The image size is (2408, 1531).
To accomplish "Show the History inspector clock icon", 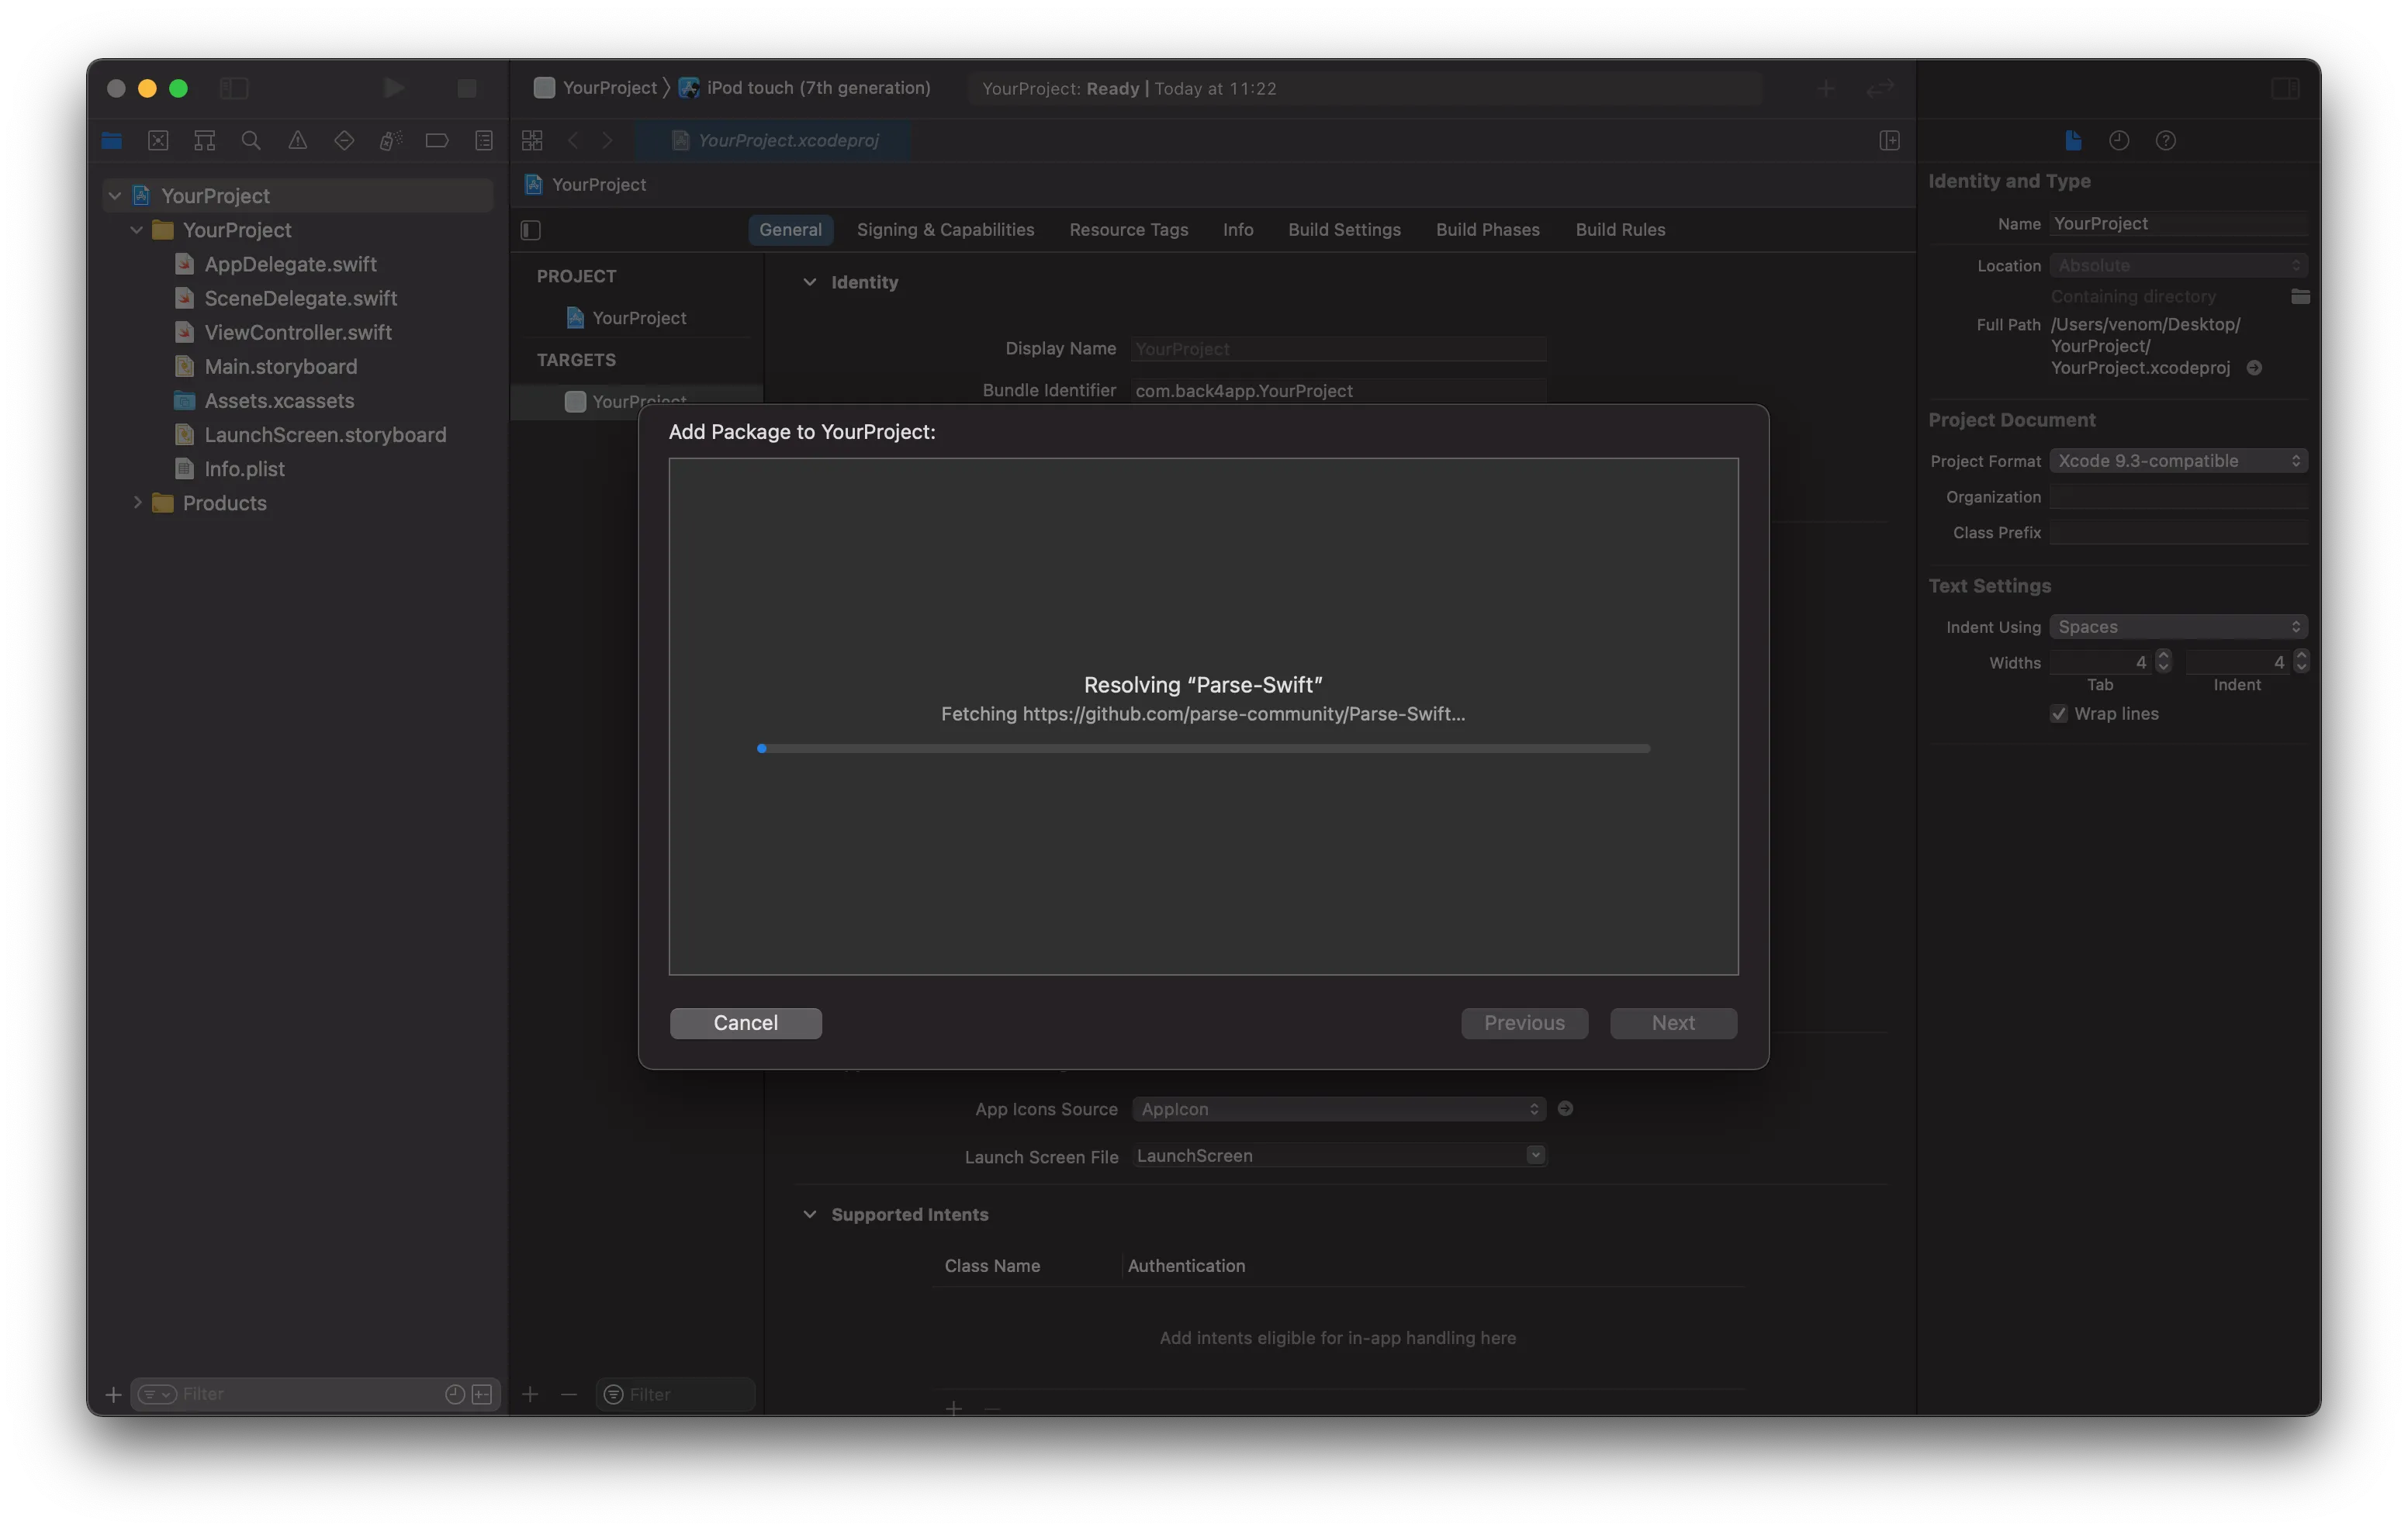I will (x=2119, y=141).
